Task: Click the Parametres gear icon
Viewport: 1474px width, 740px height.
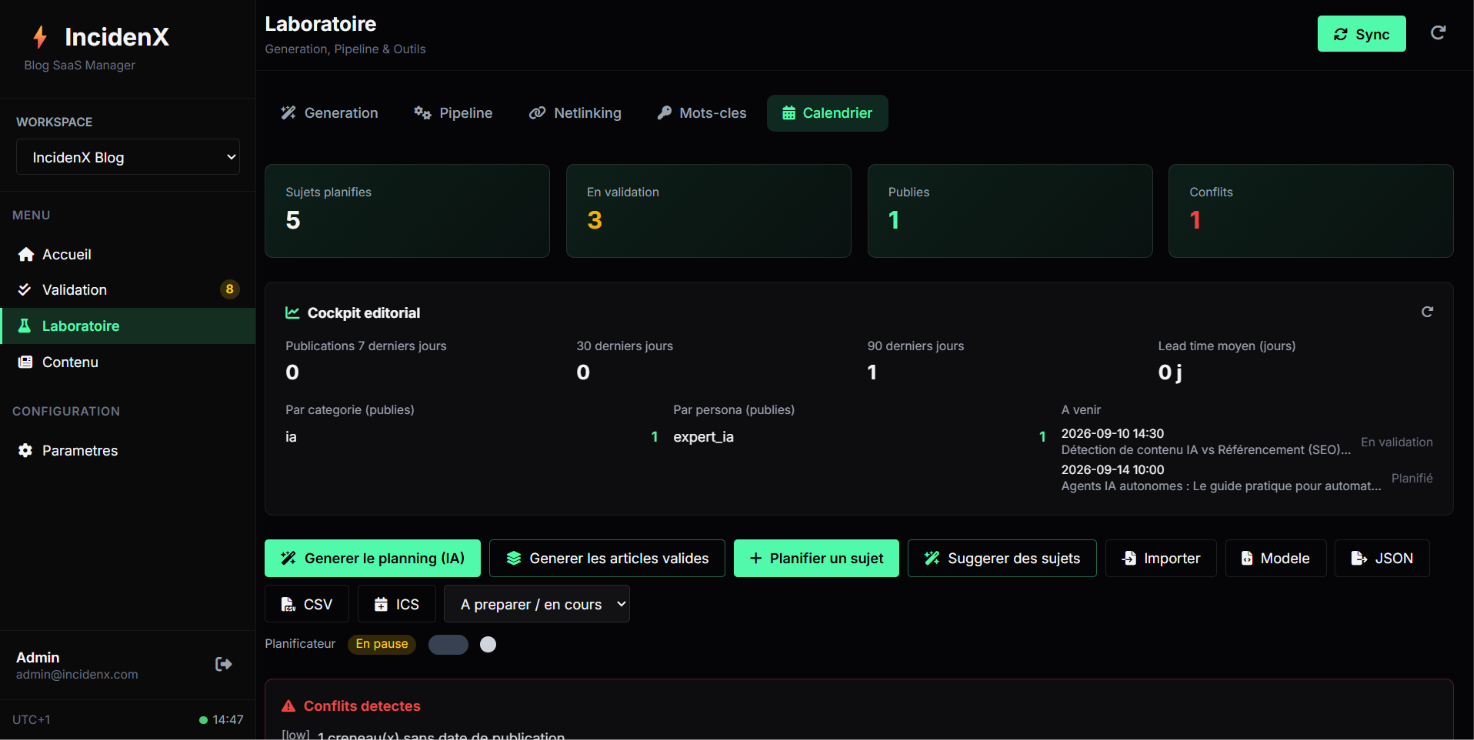Action: pyautogui.click(x=26, y=451)
